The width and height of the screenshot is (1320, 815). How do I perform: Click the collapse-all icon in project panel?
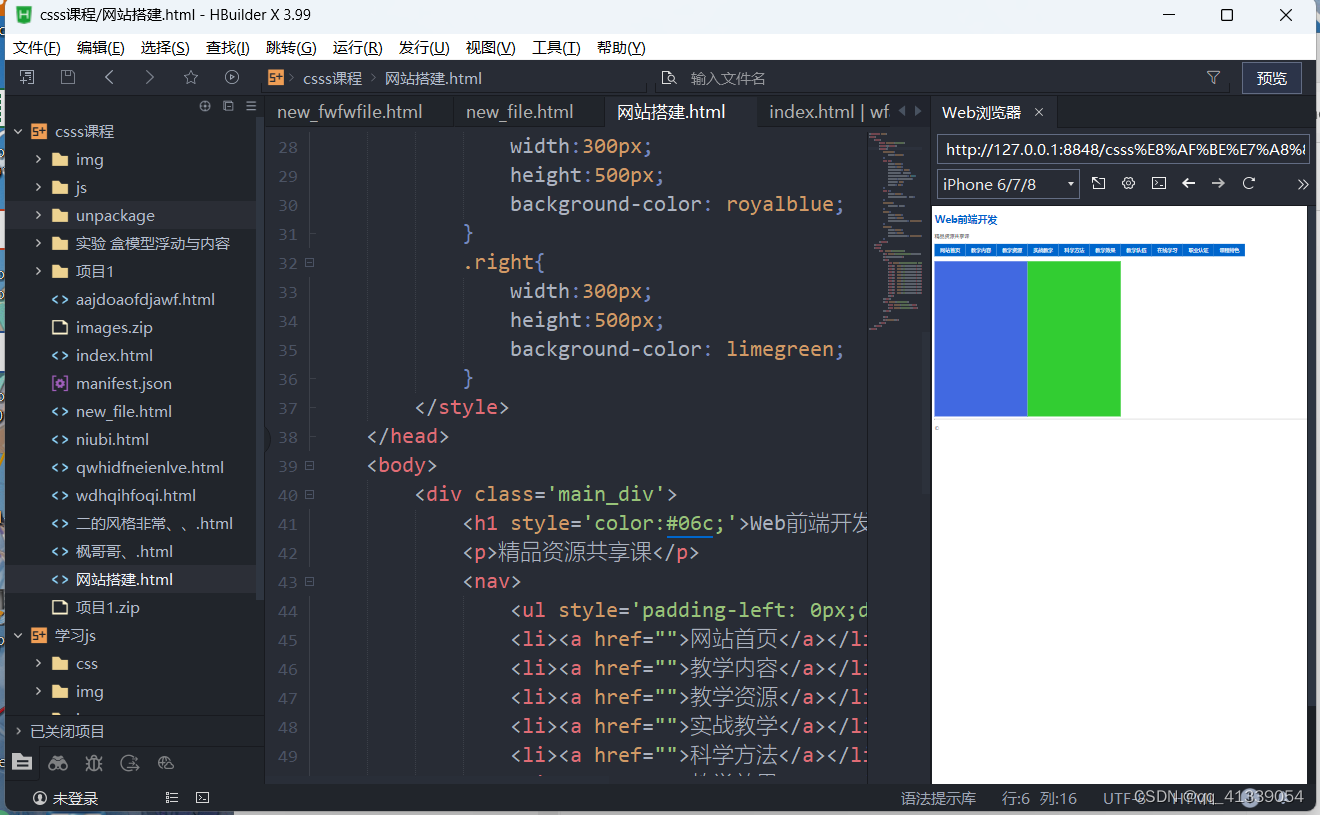coord(228,105)
